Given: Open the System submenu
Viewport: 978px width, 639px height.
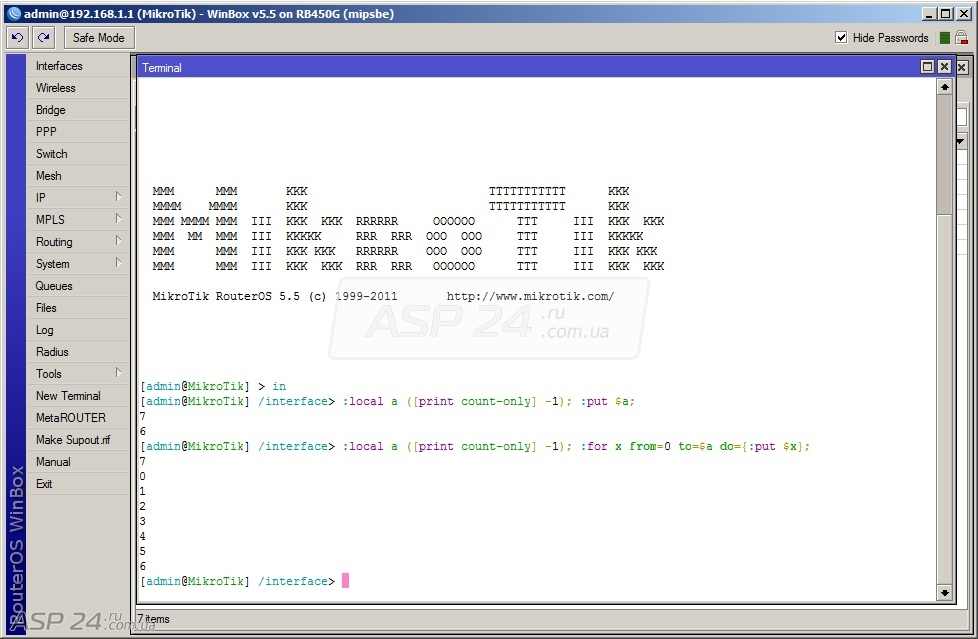Looking at the screenshot, I should tap(79, 264).
